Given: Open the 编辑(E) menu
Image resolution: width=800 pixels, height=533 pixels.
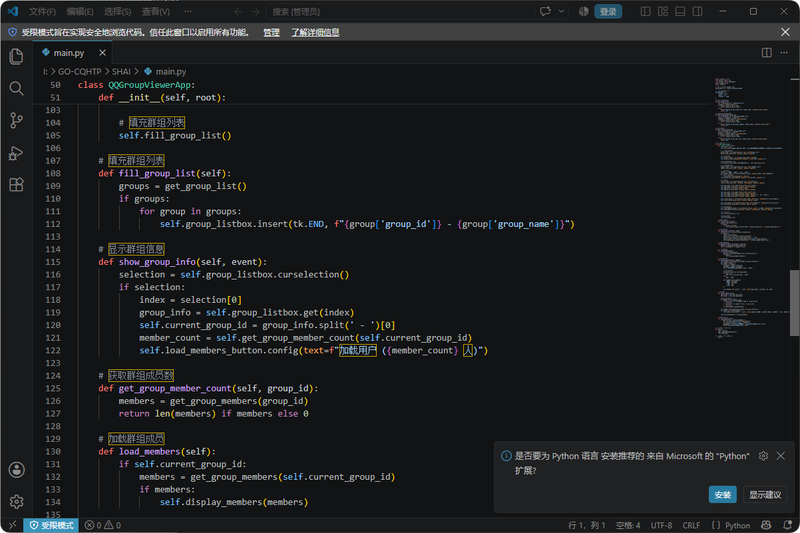Looking at the screenshot, I should (80, 11).
